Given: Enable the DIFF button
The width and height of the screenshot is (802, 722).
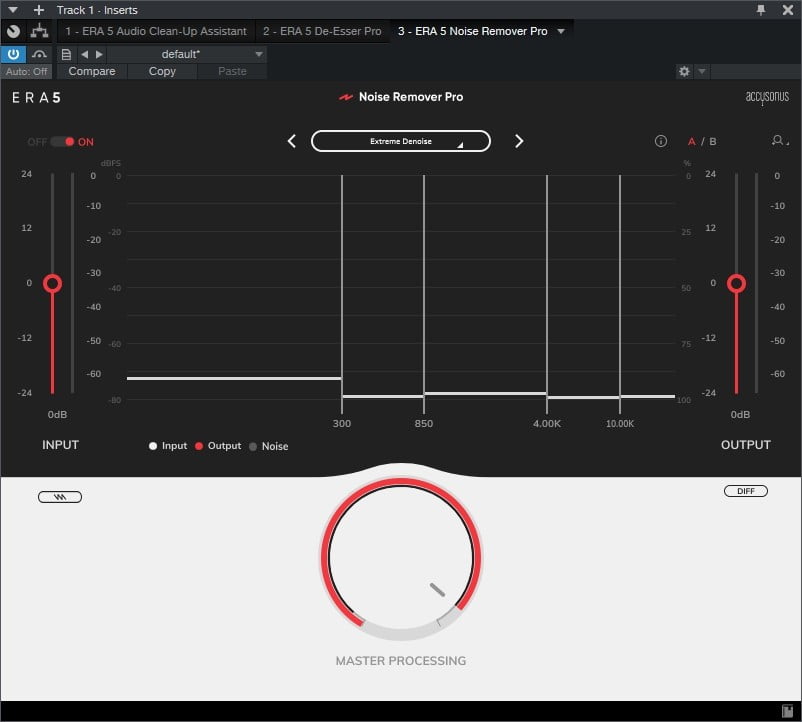Looking at the screenshot, I should pyautogui.click(x=746, y=491).
